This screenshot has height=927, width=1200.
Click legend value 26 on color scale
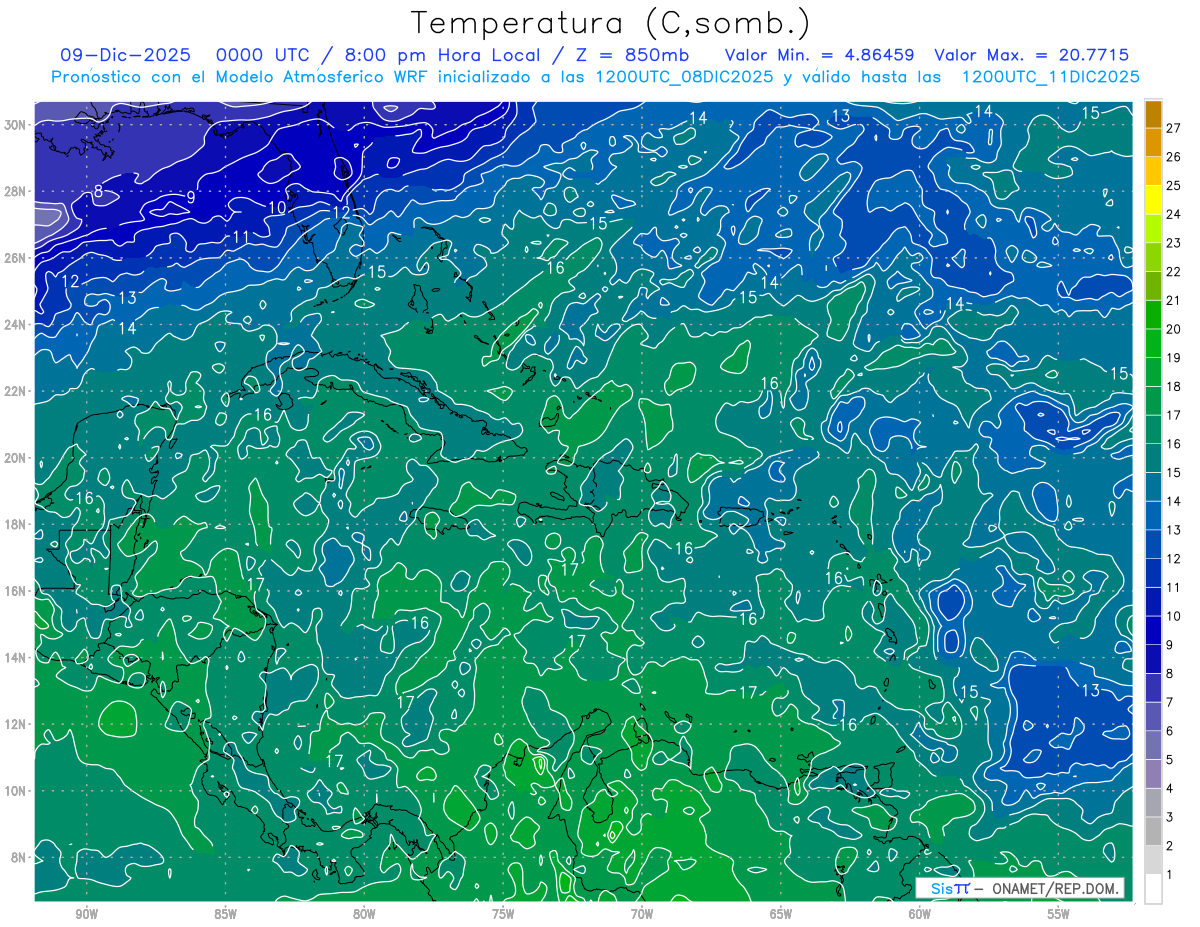click(x=1174, y=157)
